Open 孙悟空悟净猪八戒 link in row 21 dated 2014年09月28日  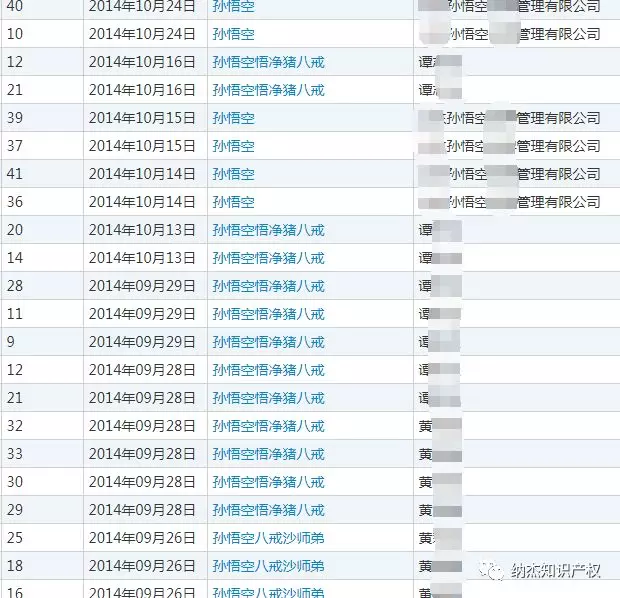[268, 398]
